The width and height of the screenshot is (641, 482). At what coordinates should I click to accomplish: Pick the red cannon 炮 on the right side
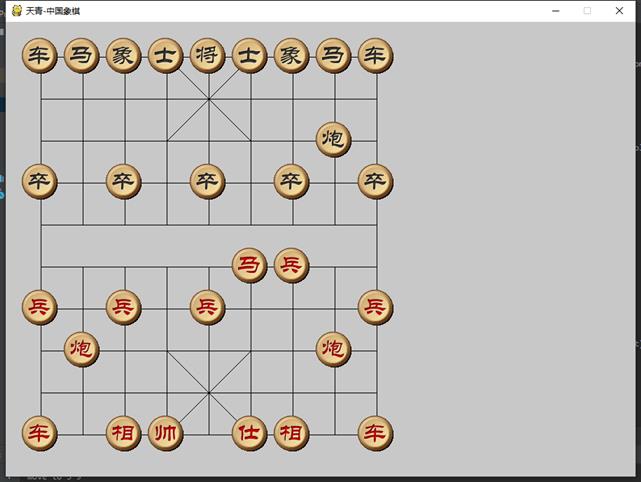click(334, 350)
